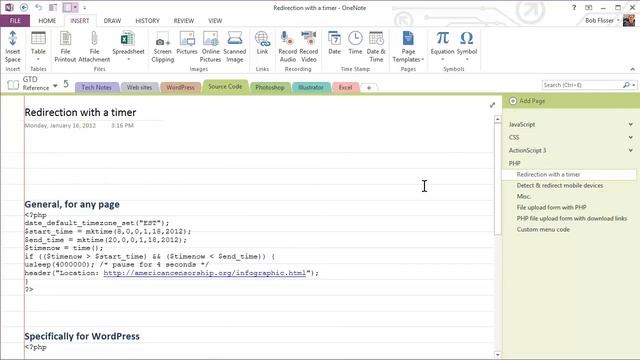Click the Undo button
This screenshot has height=360, width=640.
click(38, 7)
